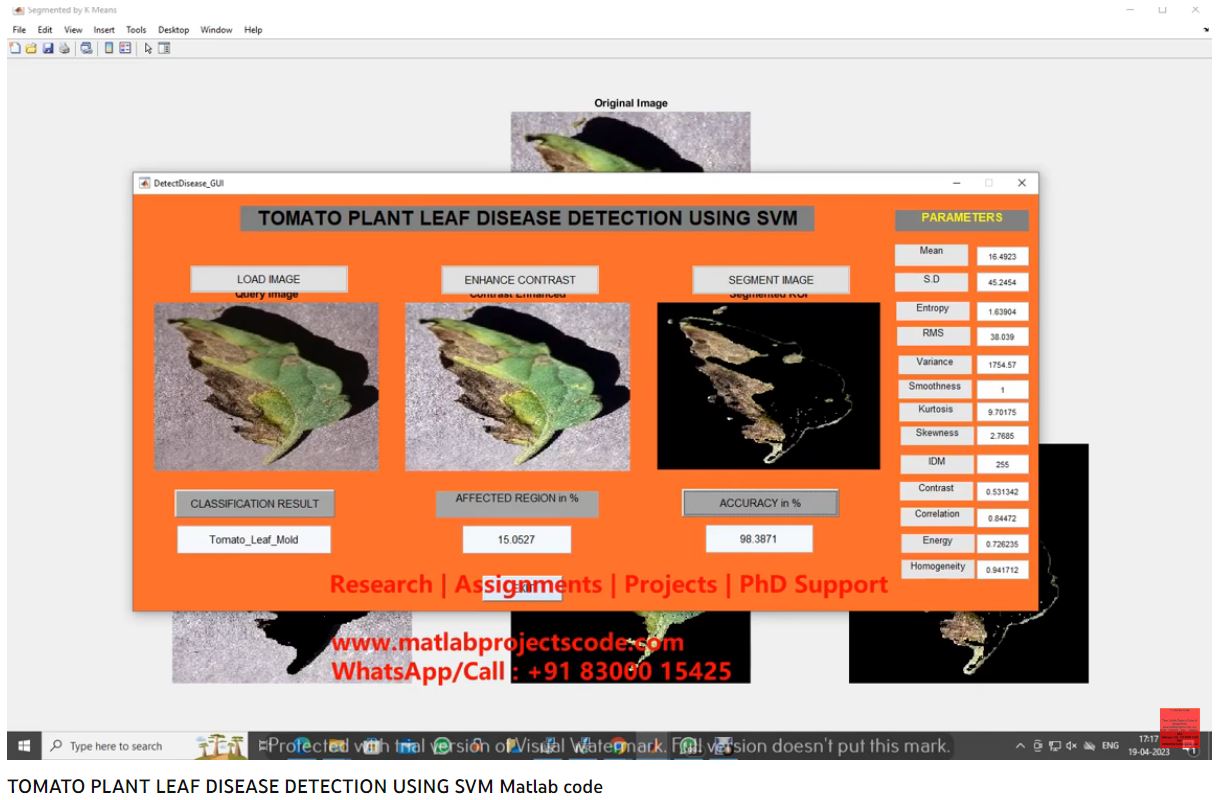This screenshot has width=1221, height=800.
Task: Click the S.D parameter label
Action: (x=931, y=280)
